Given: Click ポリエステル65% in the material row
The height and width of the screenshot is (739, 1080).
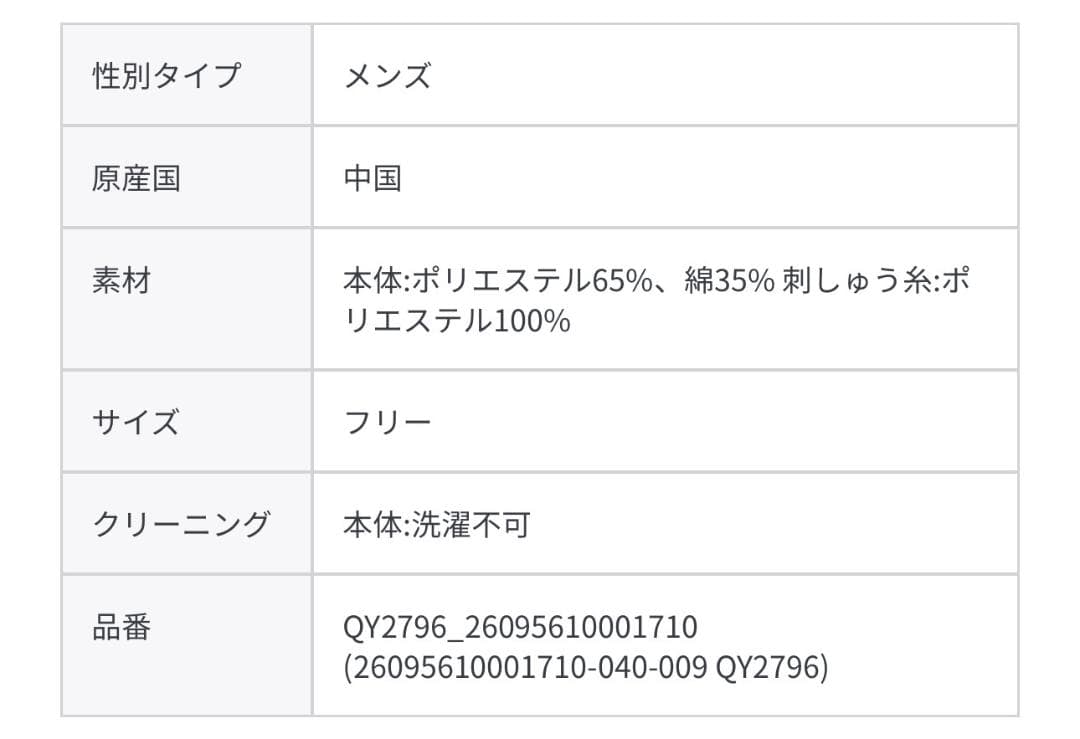Looking at the screenshot, I should coord(532,281).
